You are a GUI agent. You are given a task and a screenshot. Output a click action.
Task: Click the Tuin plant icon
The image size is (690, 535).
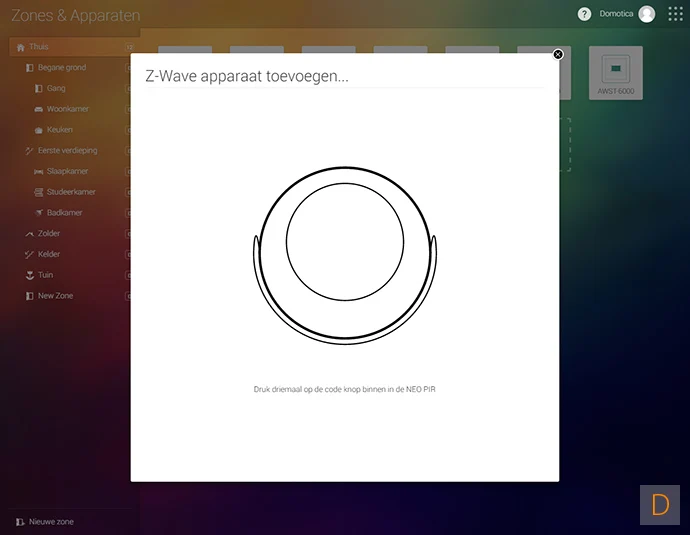[29, 275]
